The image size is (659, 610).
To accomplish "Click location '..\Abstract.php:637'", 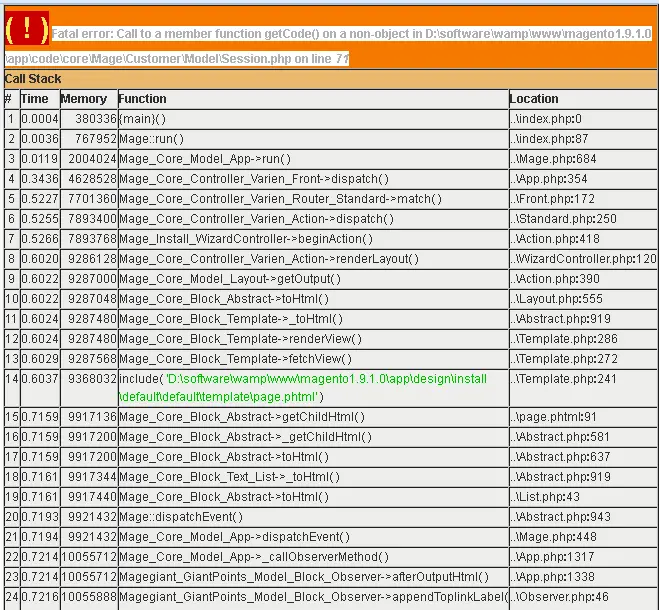I will (560, 457).
